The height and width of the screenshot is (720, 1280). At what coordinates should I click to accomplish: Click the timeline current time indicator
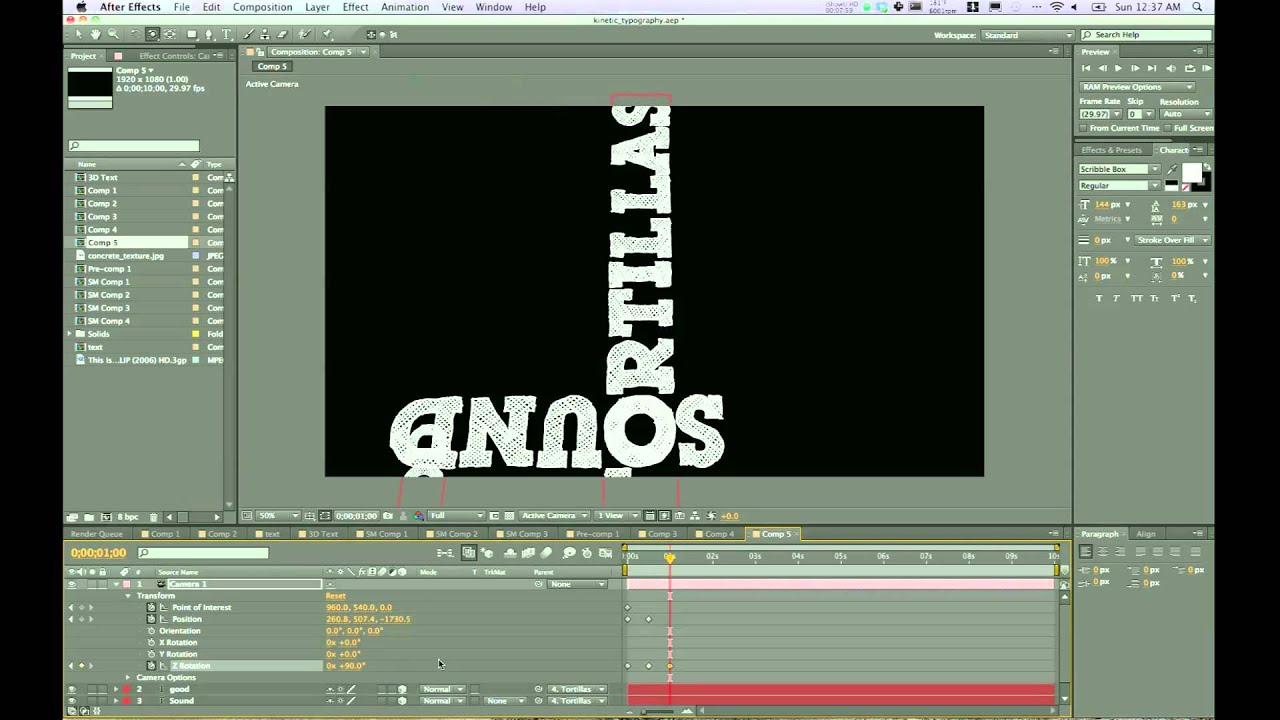pyautogui.click(x=669, y=557)
